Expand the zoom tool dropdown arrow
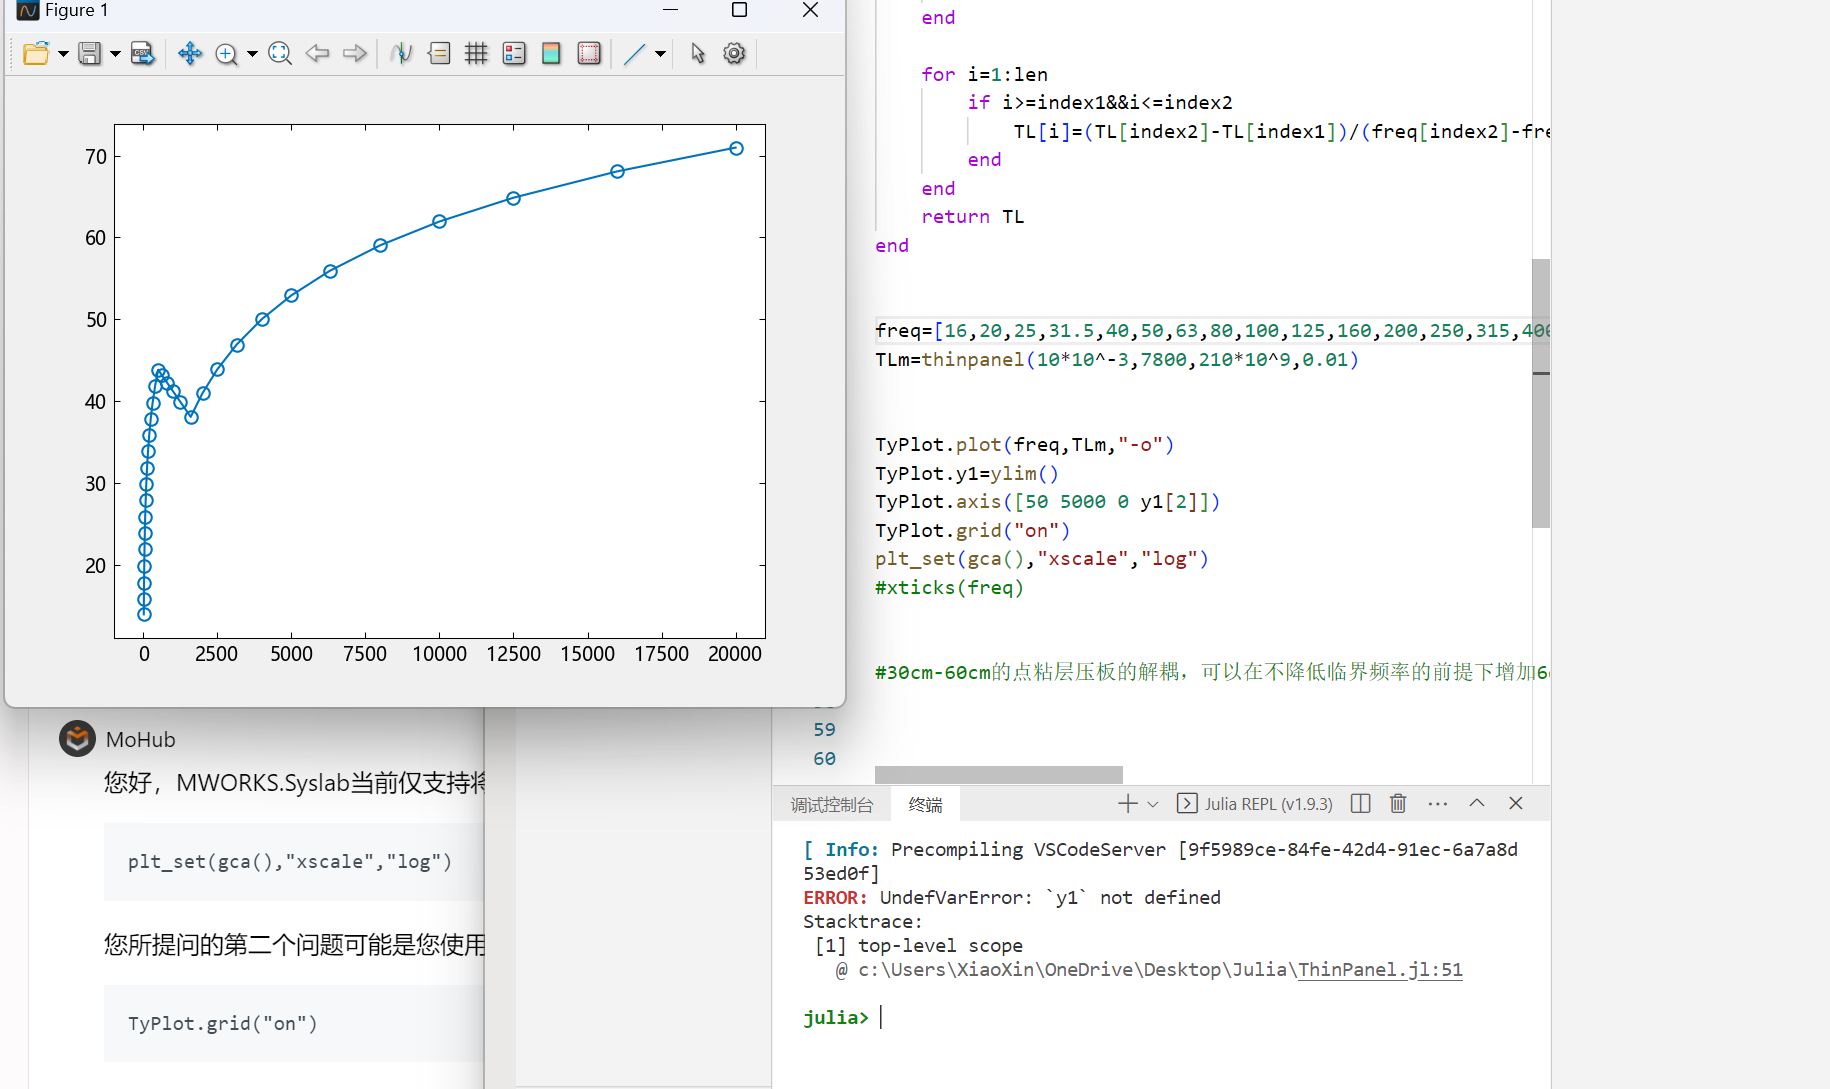 click(x=252, y=54)
